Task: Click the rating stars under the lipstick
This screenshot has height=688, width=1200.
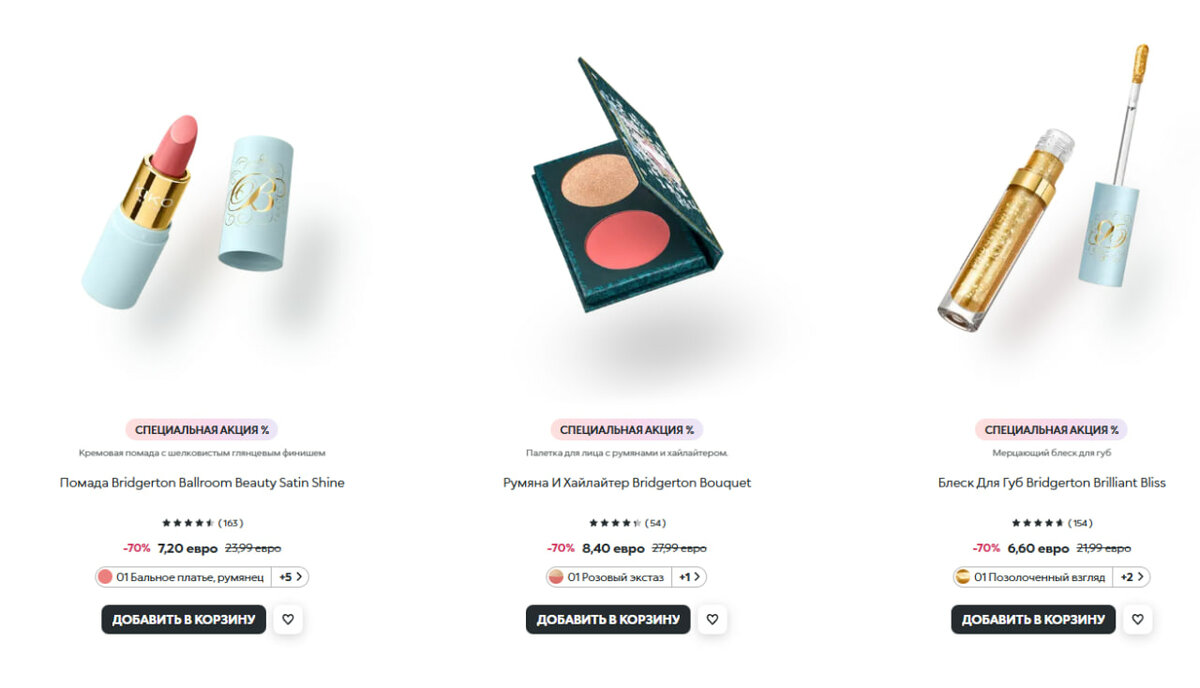Action: 188,523
